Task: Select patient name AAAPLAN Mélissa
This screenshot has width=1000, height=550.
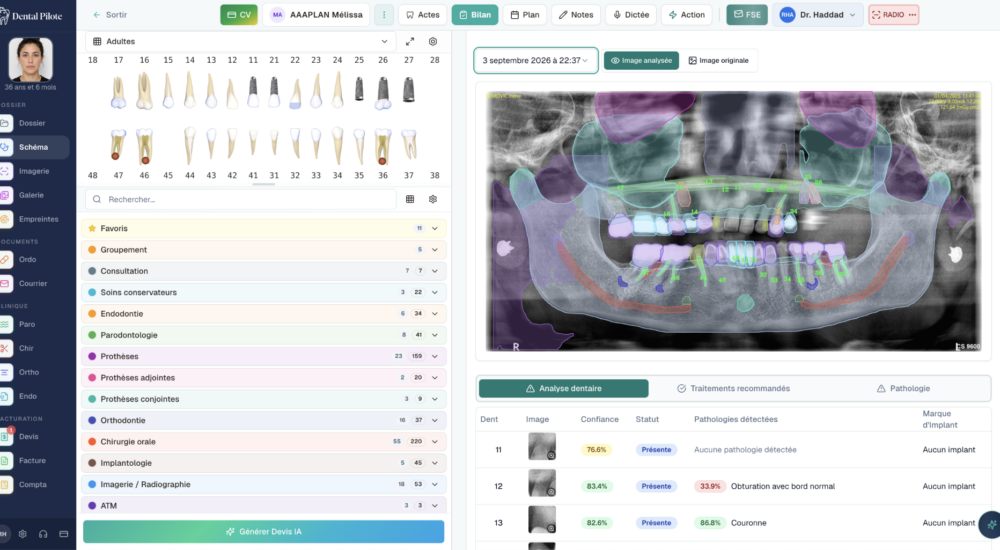Action: tap(317, 15)
